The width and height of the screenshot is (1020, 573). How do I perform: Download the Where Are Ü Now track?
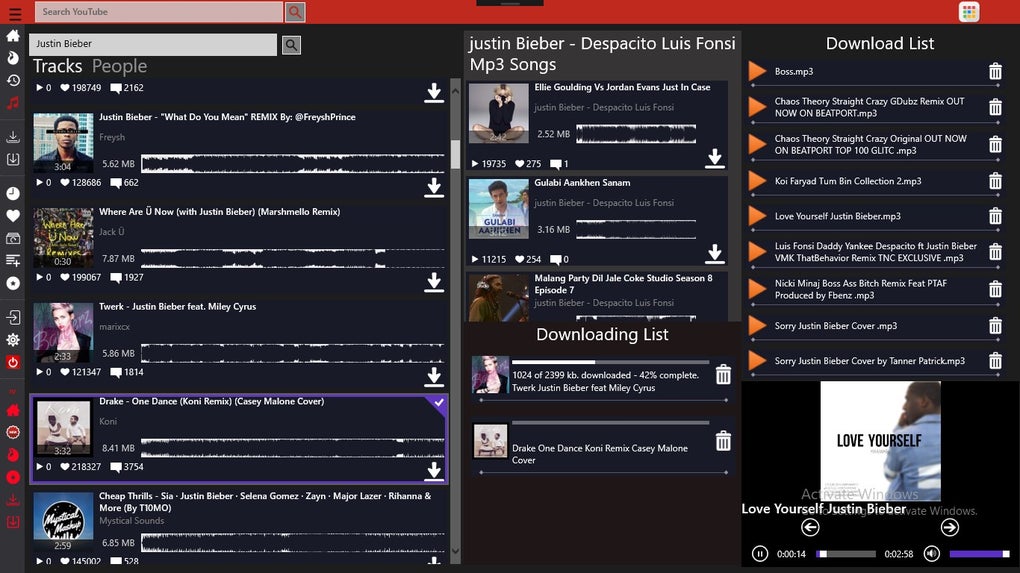tap(434, 282)
